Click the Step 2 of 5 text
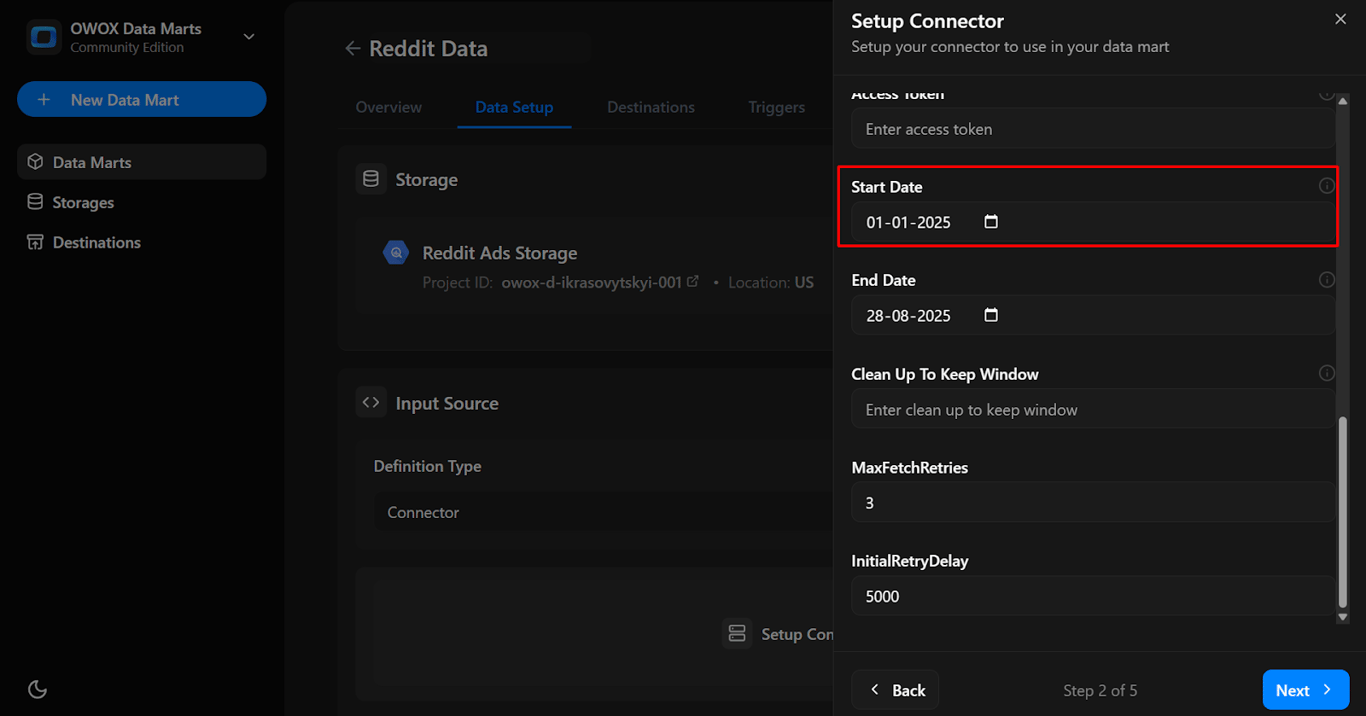The width and height of the screenshot is (1366, 716). coord(1100,690)
